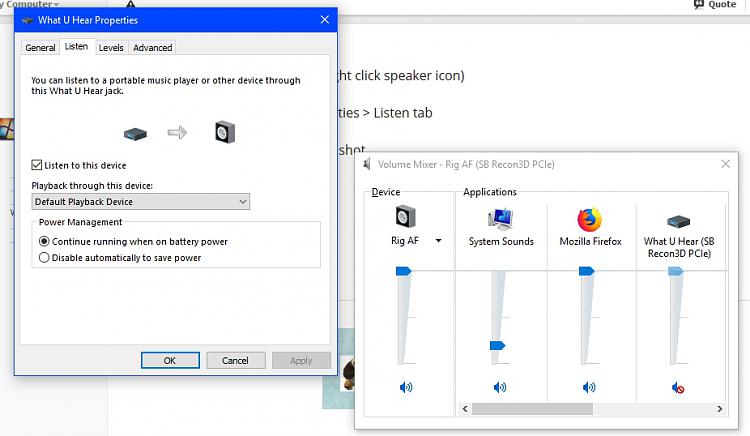The width and height of the screenshot is (750, 436).
Task: Select Disable automatically to save power
Action: coord(44,258)
